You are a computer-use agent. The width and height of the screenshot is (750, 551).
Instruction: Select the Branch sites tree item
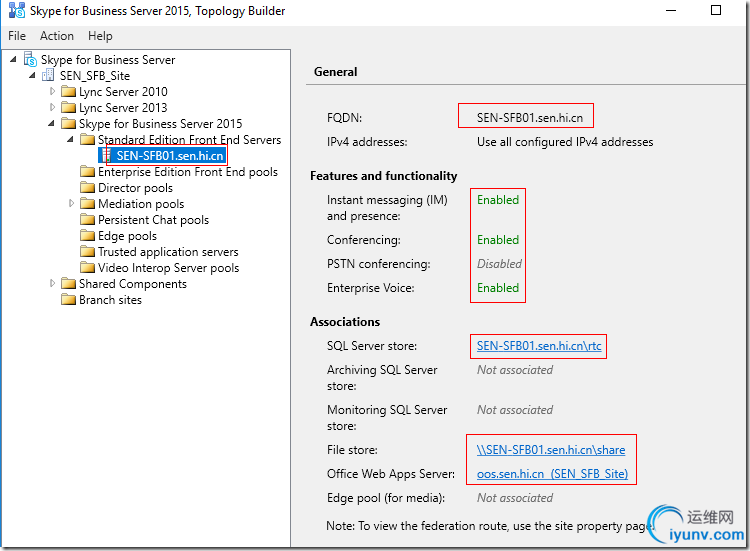click(x=110, y=300)
